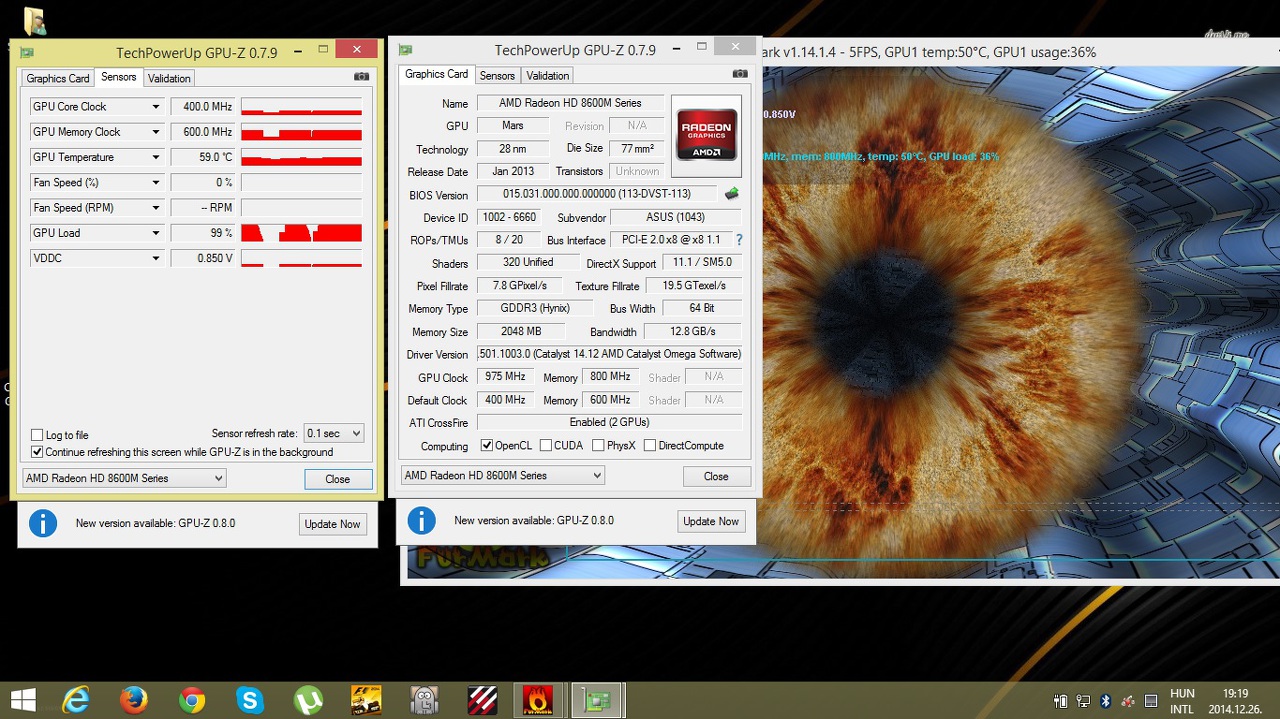
Task: Open Skype from the taskbar
Action: coord(250,700)
